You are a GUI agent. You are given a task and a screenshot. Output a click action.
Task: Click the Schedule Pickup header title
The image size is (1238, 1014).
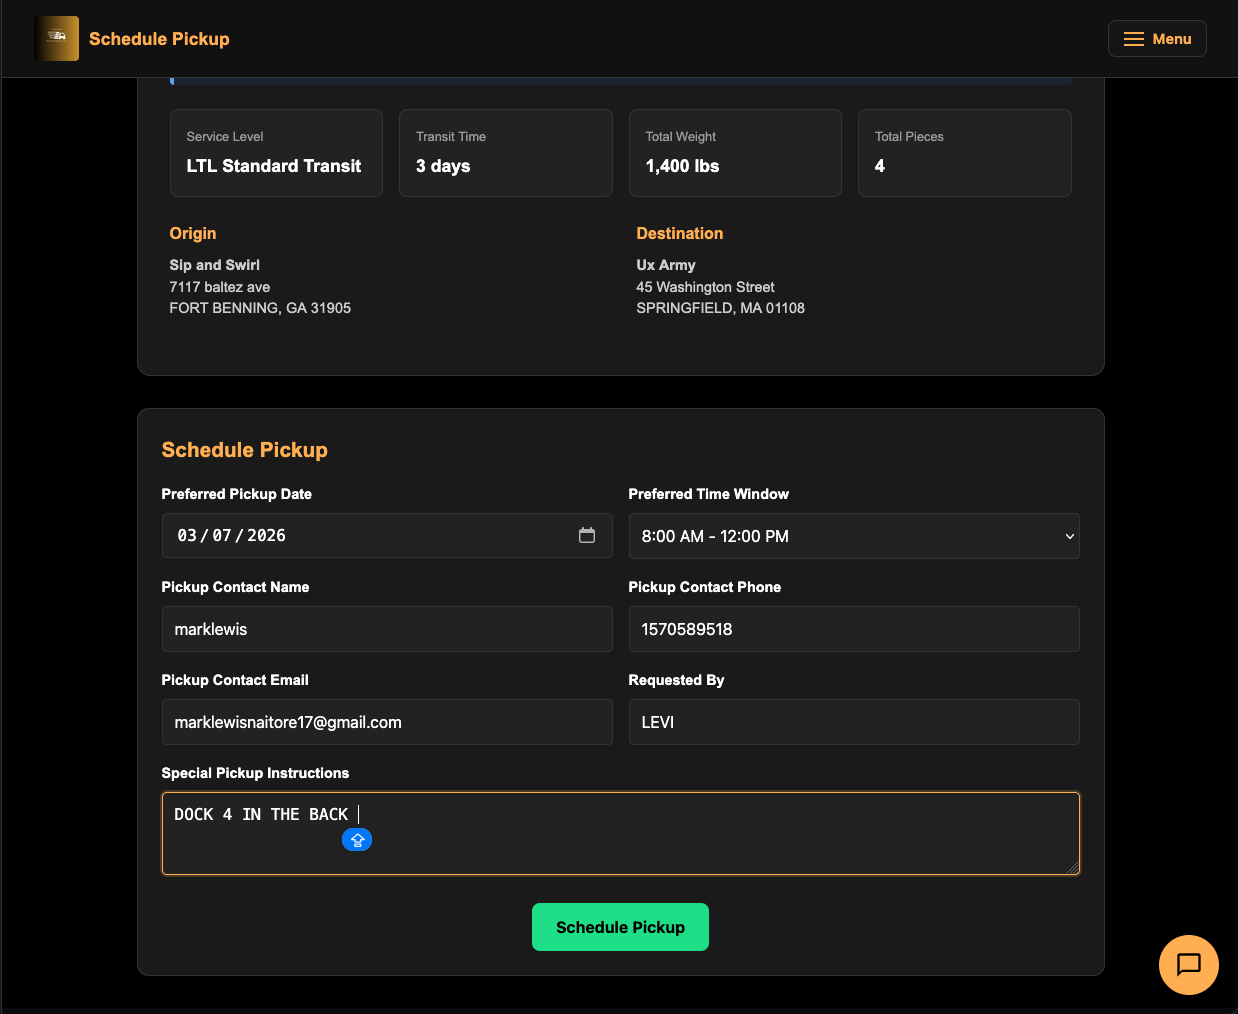coord(159,39)
